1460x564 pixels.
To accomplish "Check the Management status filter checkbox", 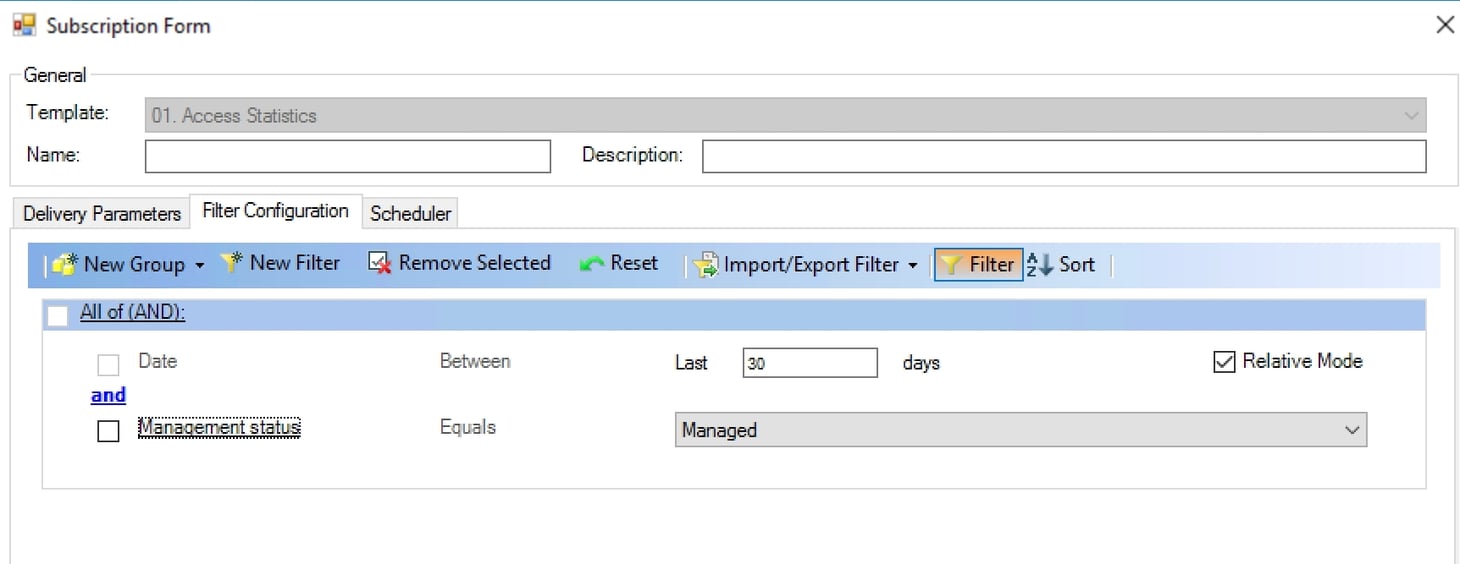I will click(x=108, y=431).
